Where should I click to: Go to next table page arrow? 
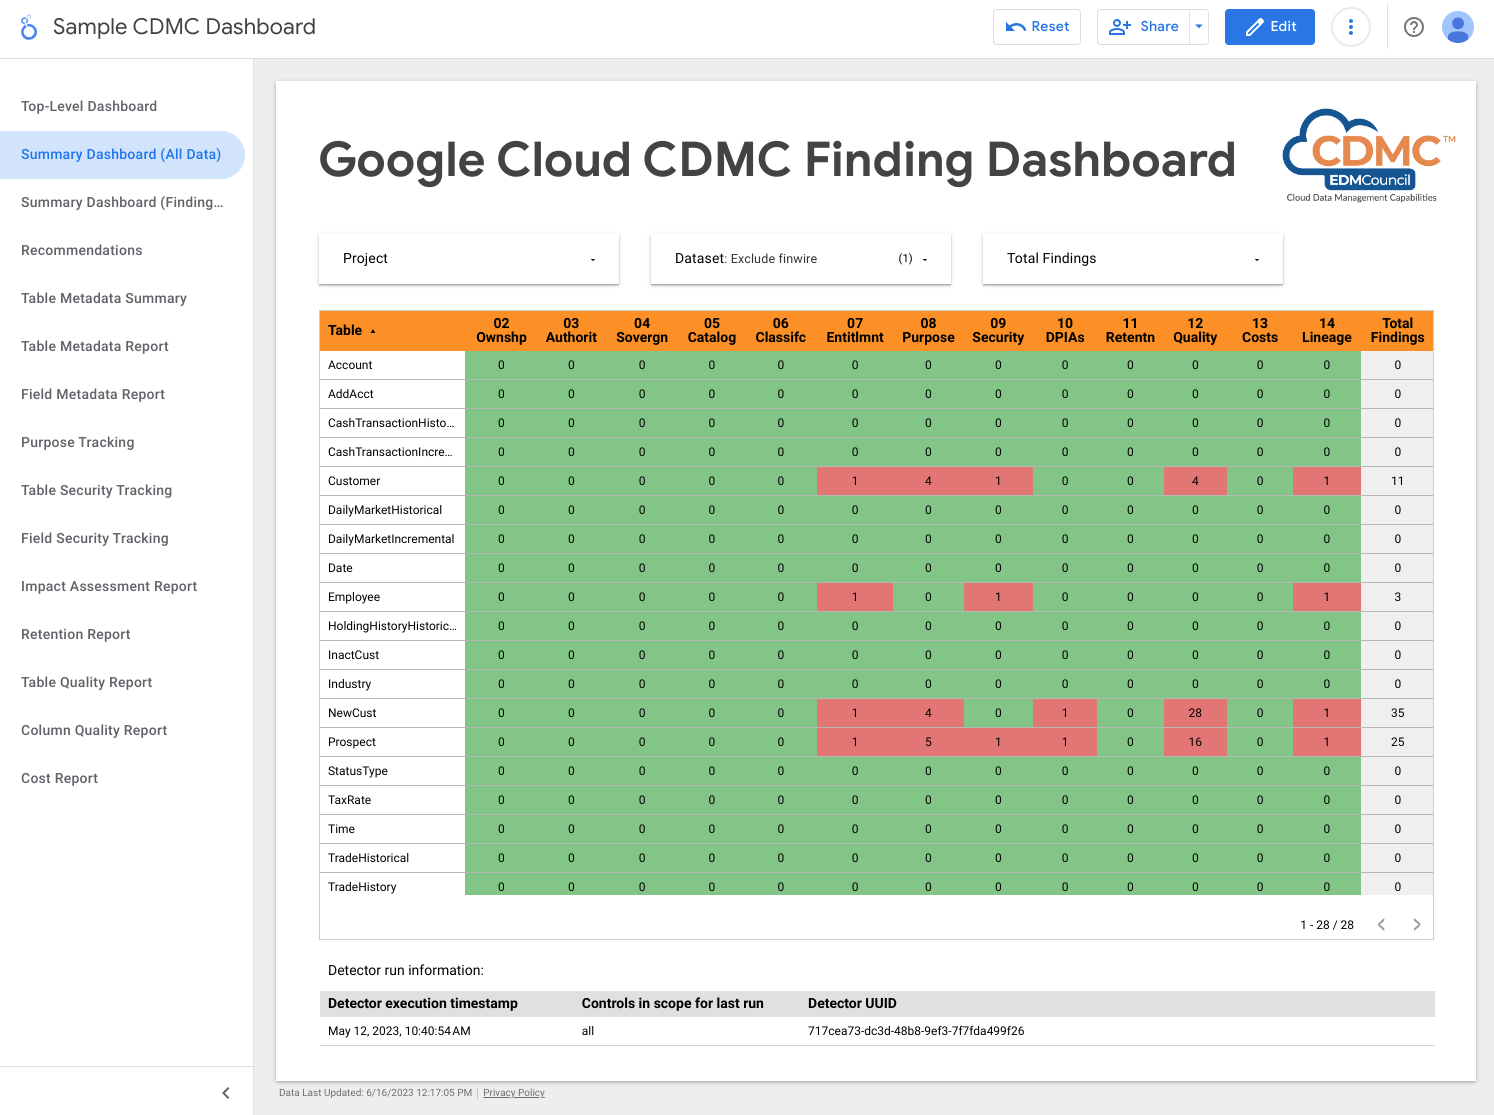click(1416, 925)
